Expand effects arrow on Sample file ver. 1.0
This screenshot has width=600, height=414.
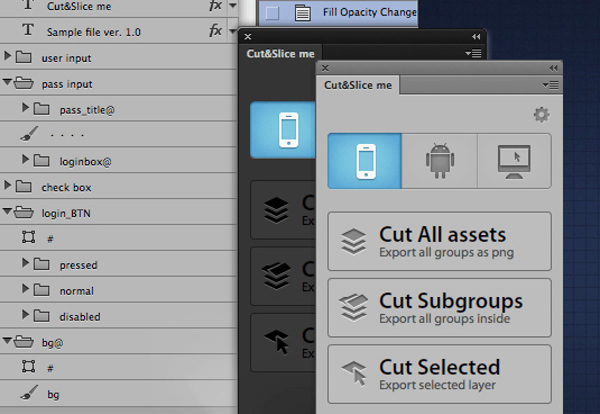point(232,31)
